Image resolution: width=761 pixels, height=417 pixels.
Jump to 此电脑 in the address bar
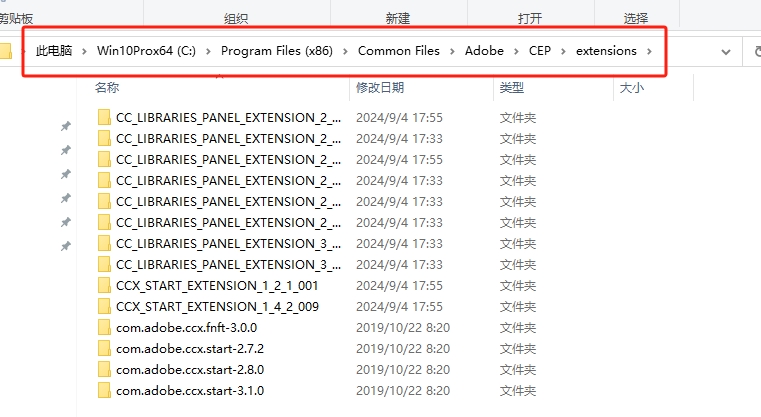click(x=54, y=51)
